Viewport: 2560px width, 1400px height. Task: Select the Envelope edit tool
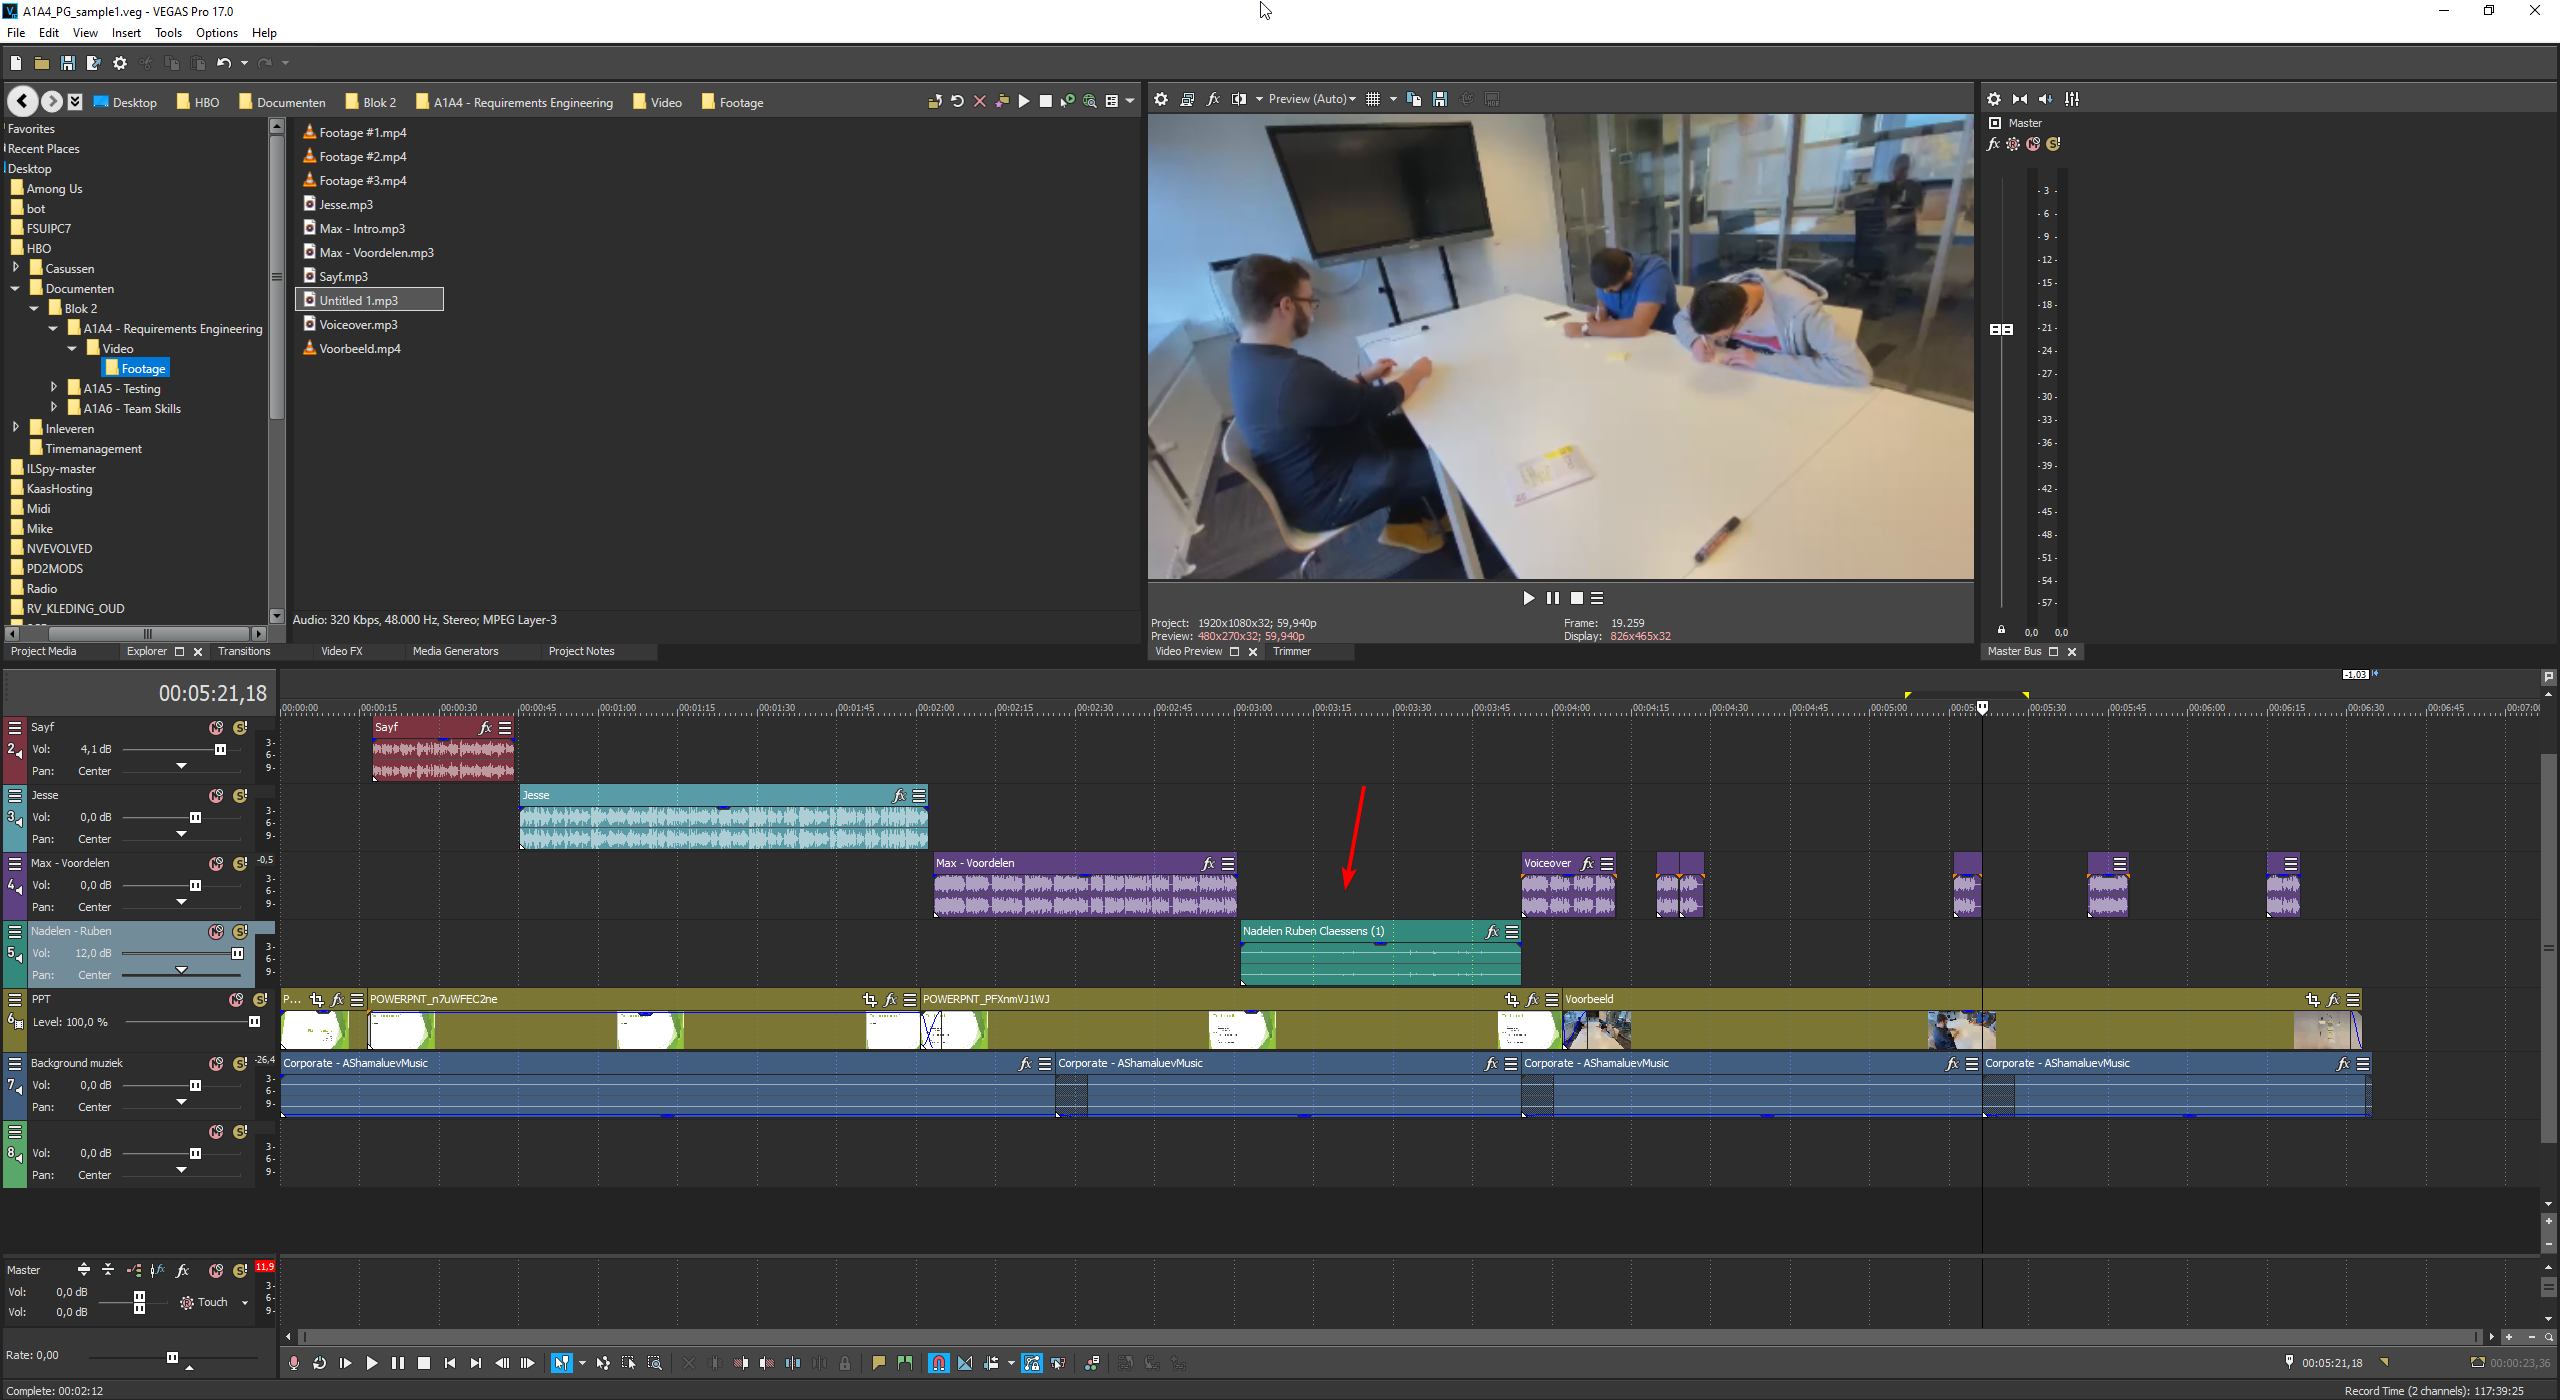point(602,1363)
